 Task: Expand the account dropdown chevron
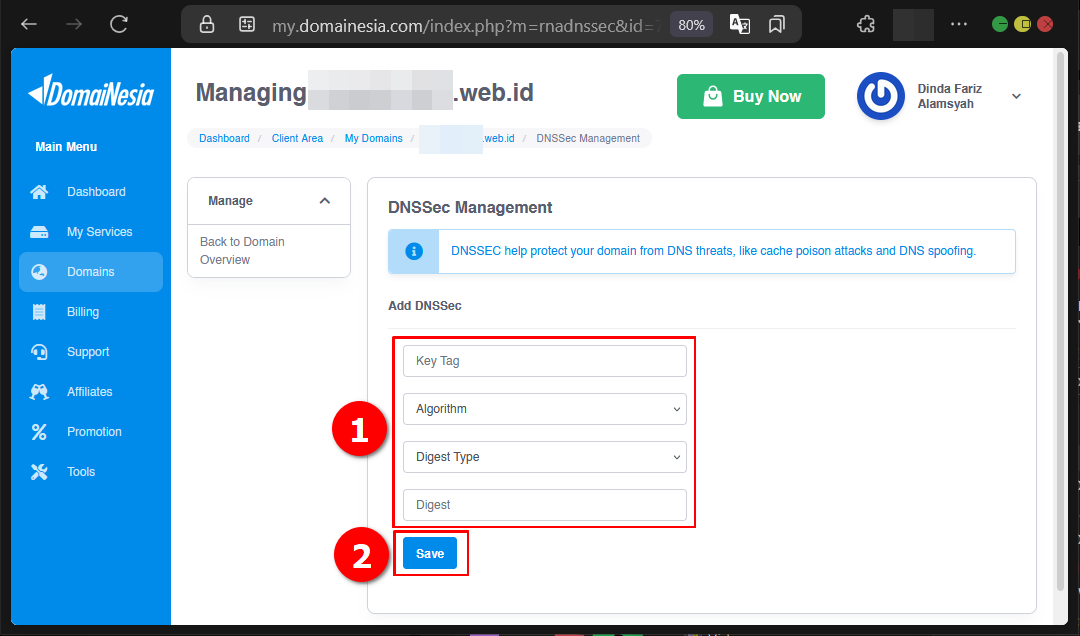click(x=1016, y=96)
